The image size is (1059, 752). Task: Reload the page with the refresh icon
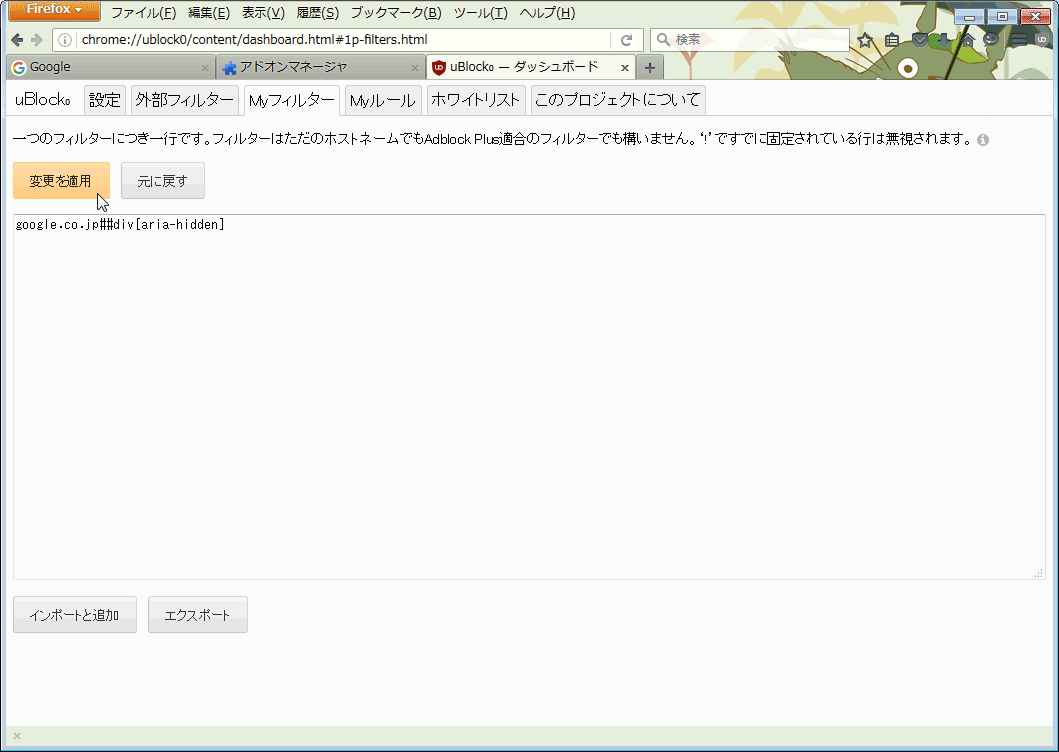[626, 40]
